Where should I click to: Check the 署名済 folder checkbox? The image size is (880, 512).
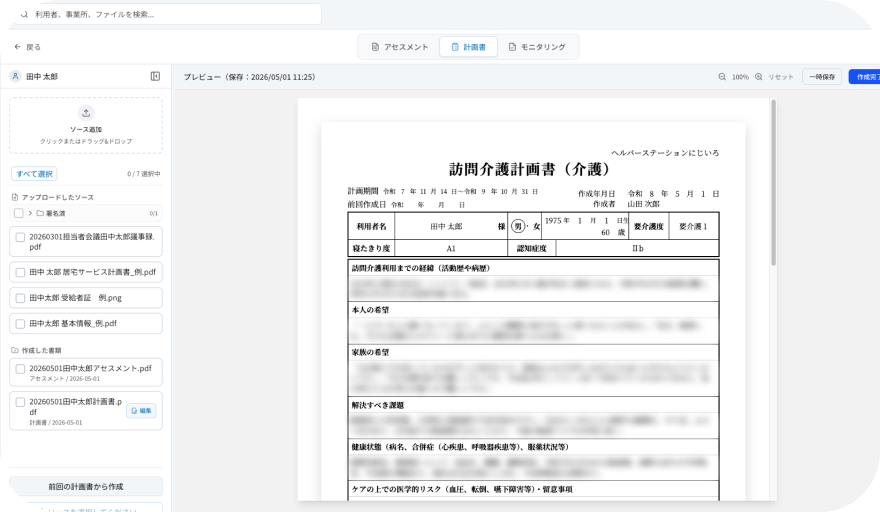[x=19, y=213]
